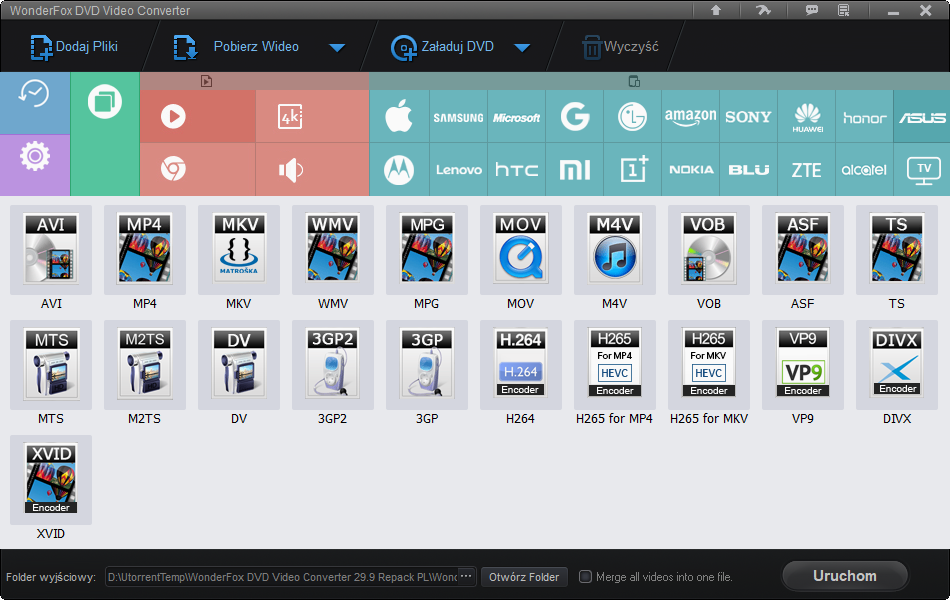
Task: Open Nokia device profiles
Action: (691, 170)
